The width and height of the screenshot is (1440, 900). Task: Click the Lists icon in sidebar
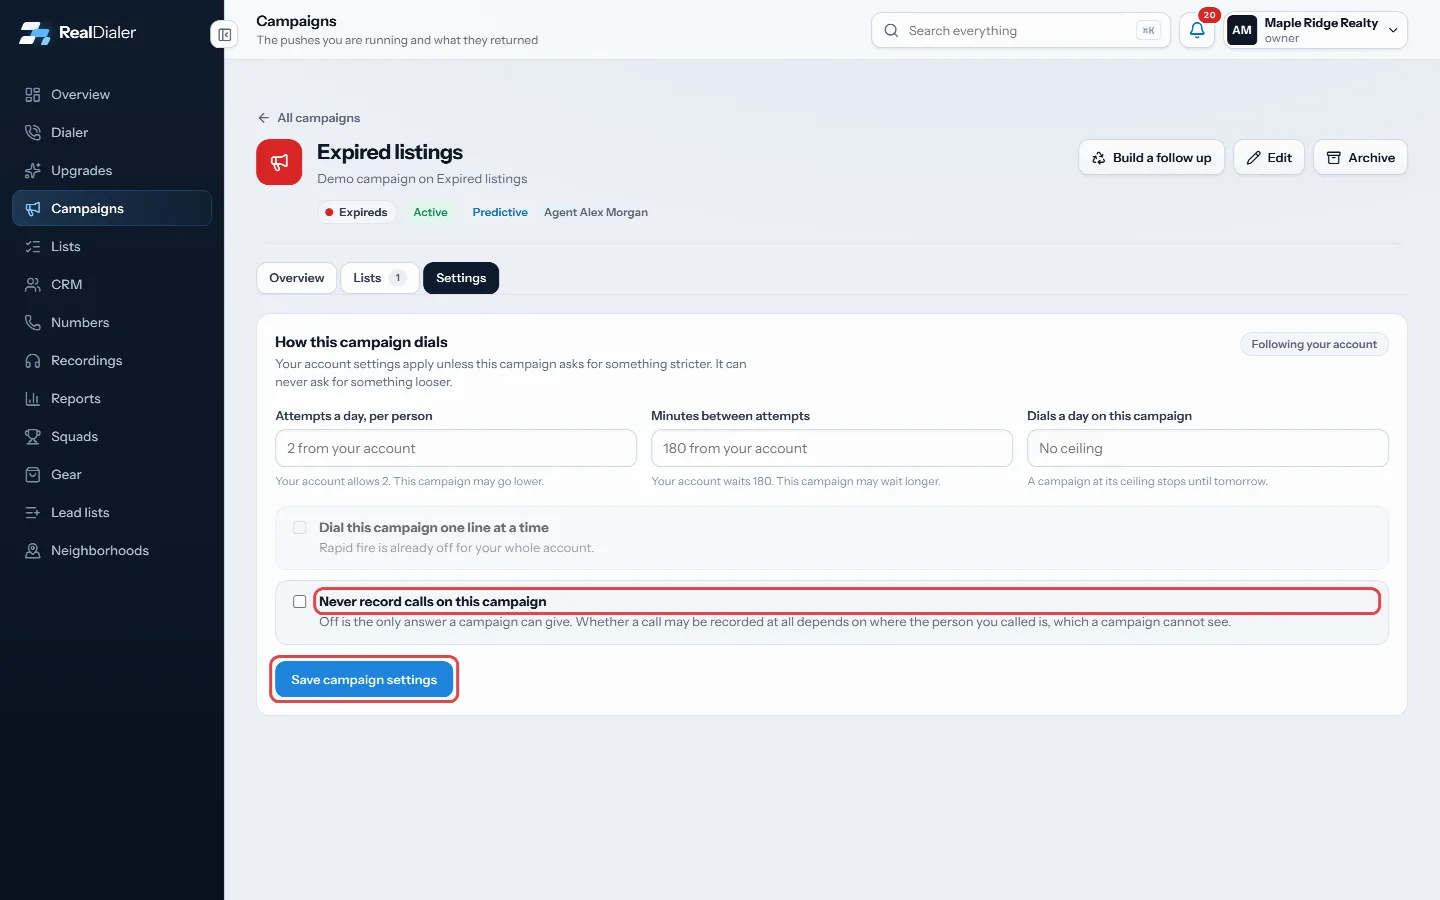point(33,247)
